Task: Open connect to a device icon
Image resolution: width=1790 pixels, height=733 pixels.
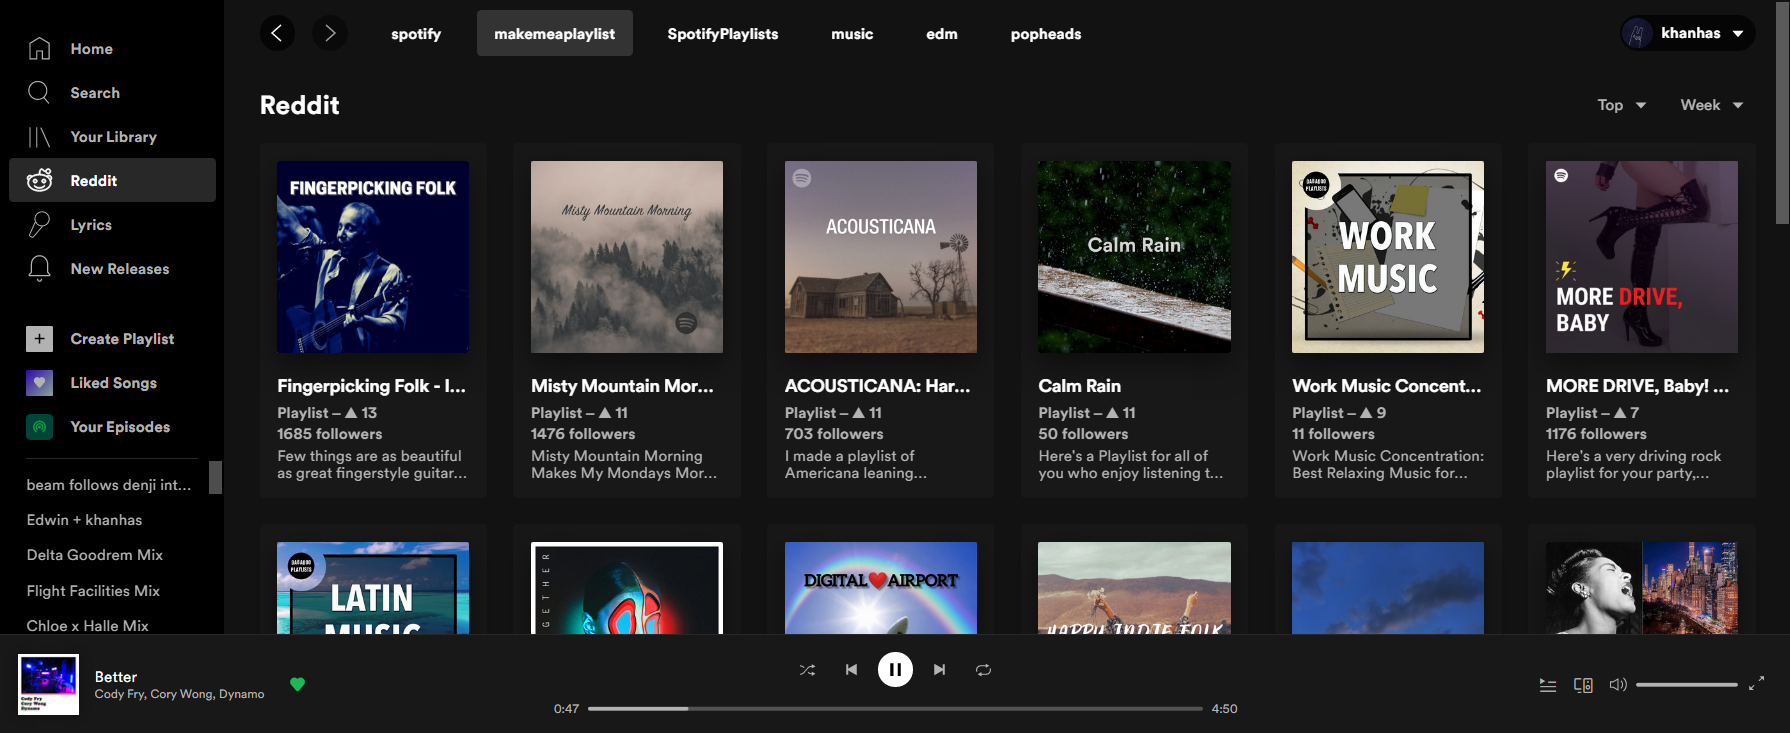Action: [1583, 685]
